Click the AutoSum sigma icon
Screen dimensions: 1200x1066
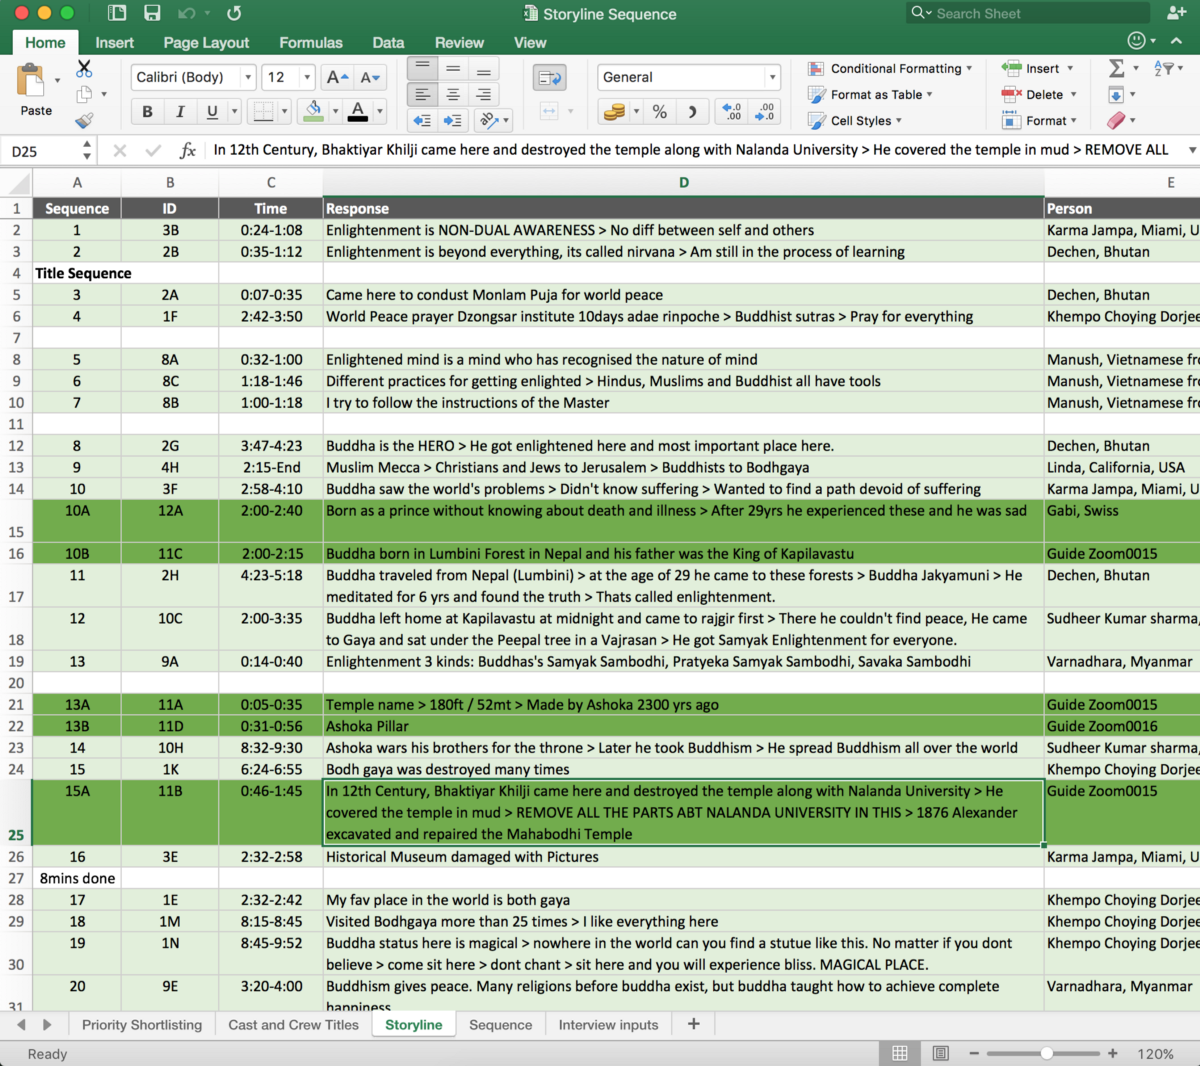click(x=1117, y=68)
